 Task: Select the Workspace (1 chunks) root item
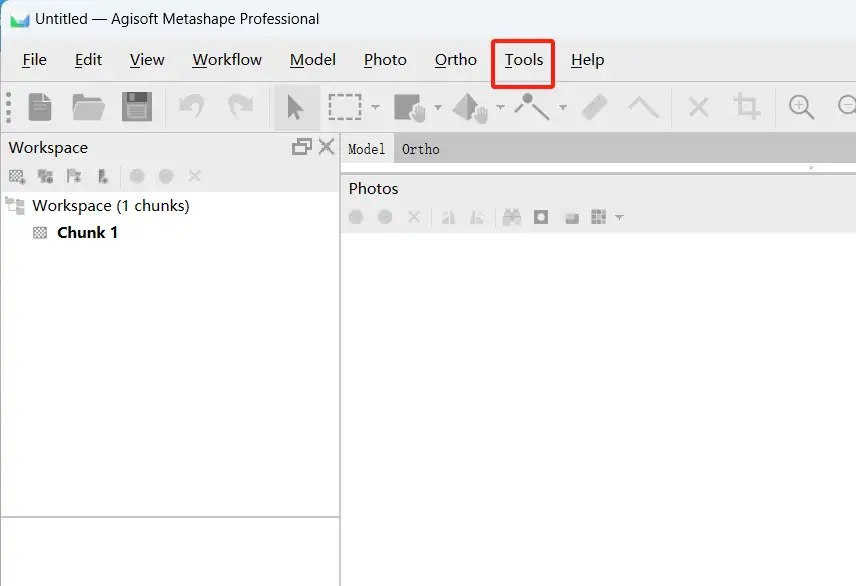[110, 206]
